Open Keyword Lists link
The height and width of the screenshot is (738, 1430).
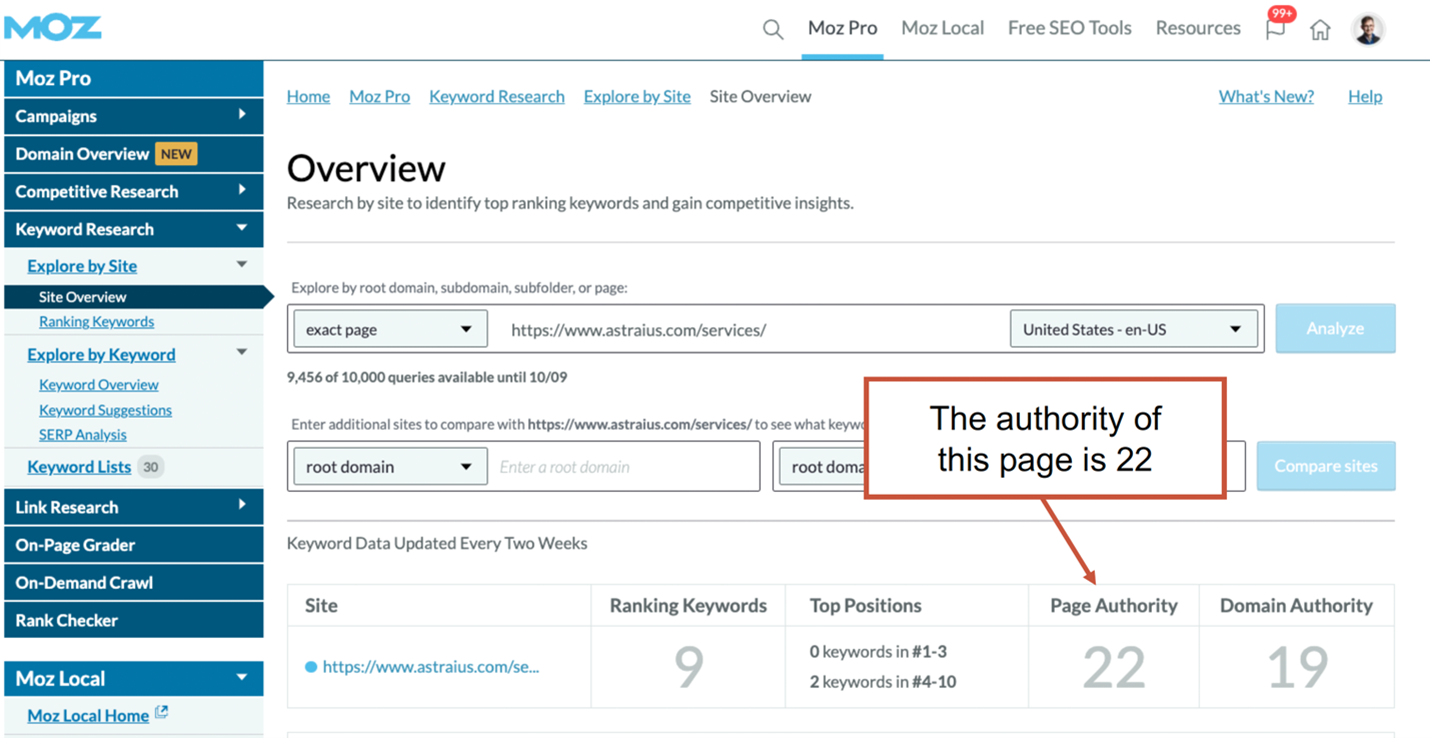coord(79,467)
